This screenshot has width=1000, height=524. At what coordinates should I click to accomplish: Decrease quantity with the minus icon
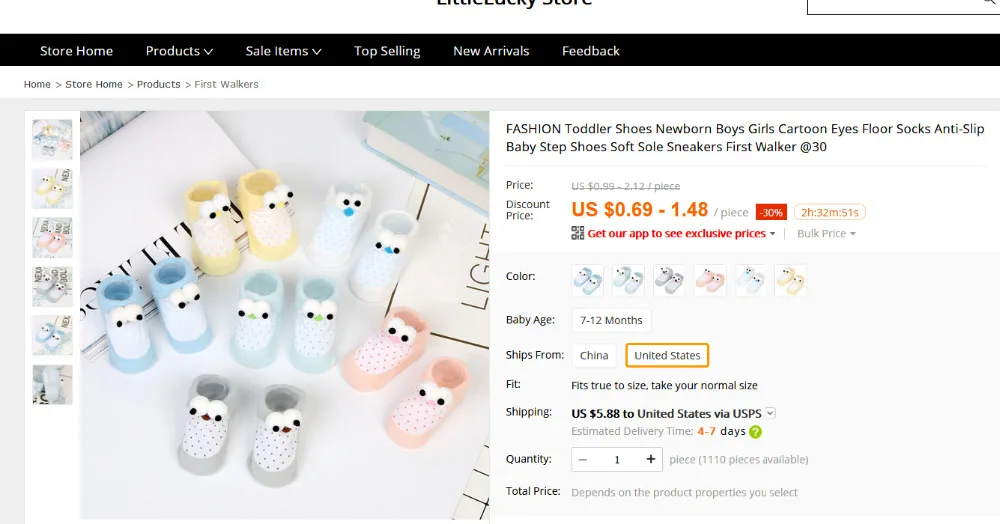coord(583,459)
